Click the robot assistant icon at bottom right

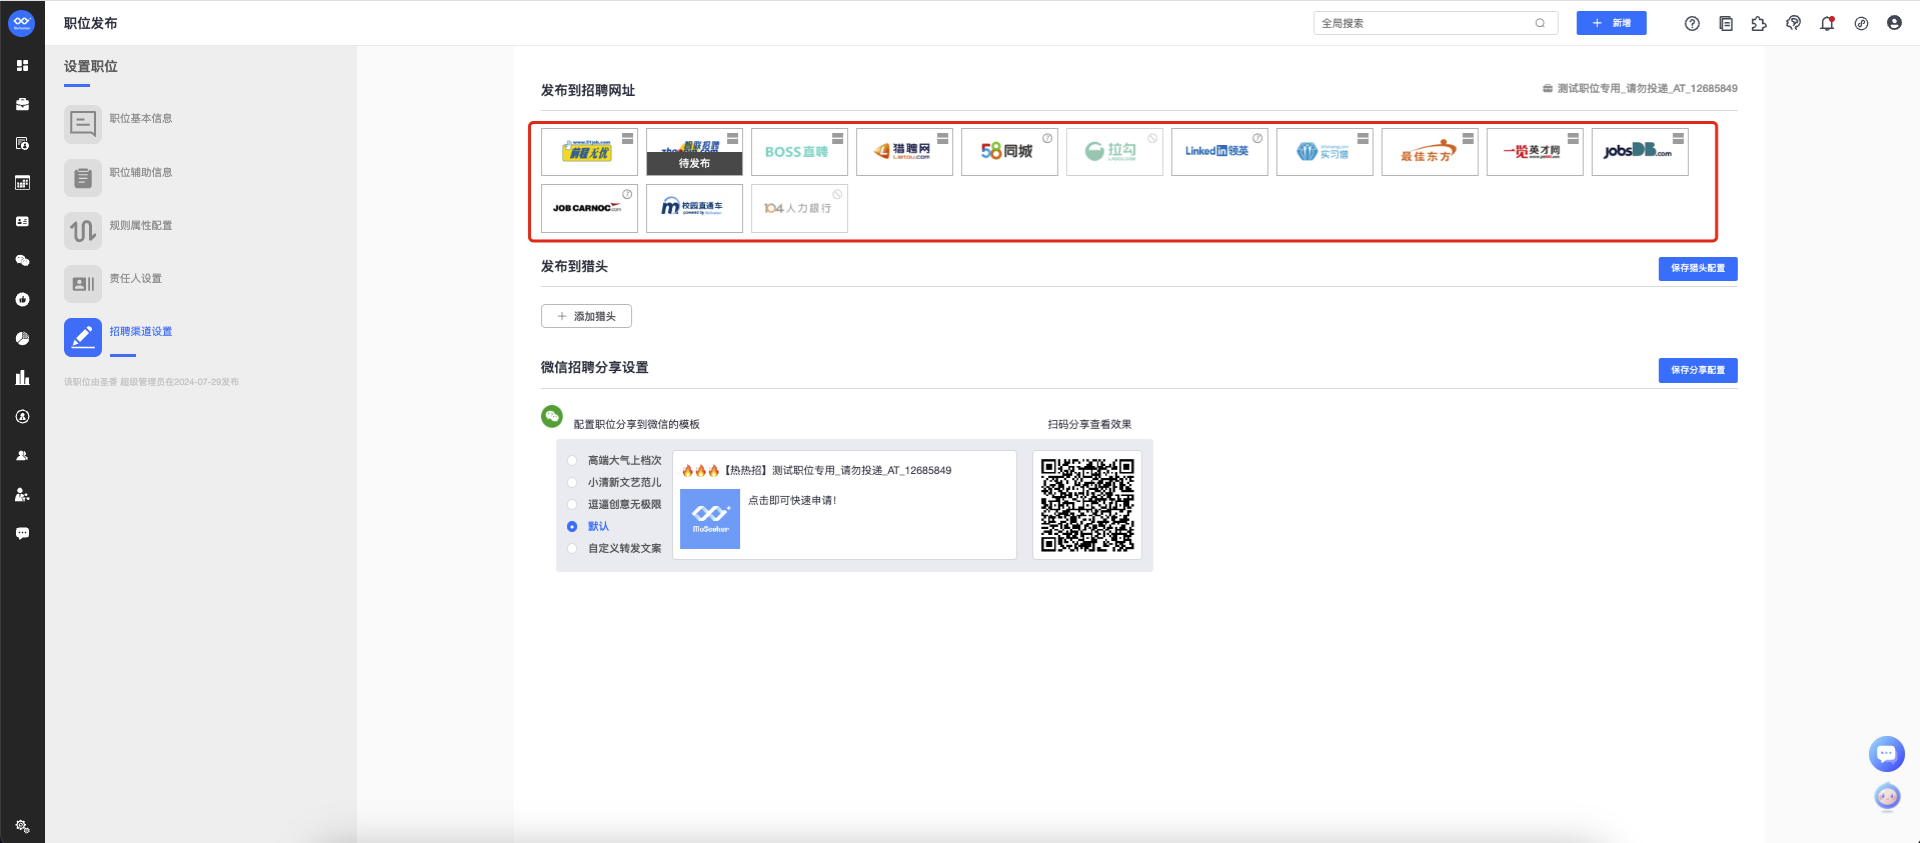point(1887,797)
